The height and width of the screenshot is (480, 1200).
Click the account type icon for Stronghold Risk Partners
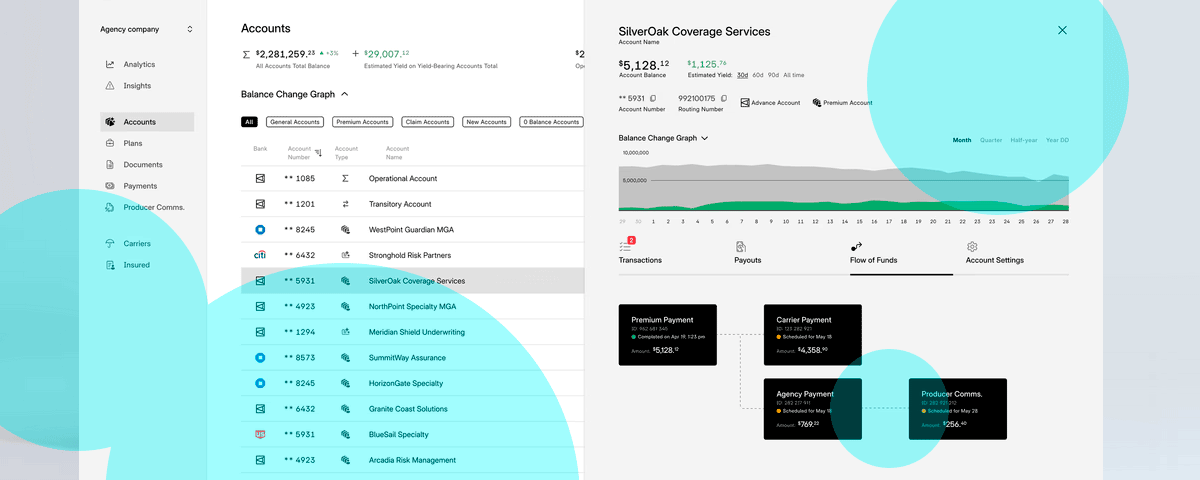[345, 255]
